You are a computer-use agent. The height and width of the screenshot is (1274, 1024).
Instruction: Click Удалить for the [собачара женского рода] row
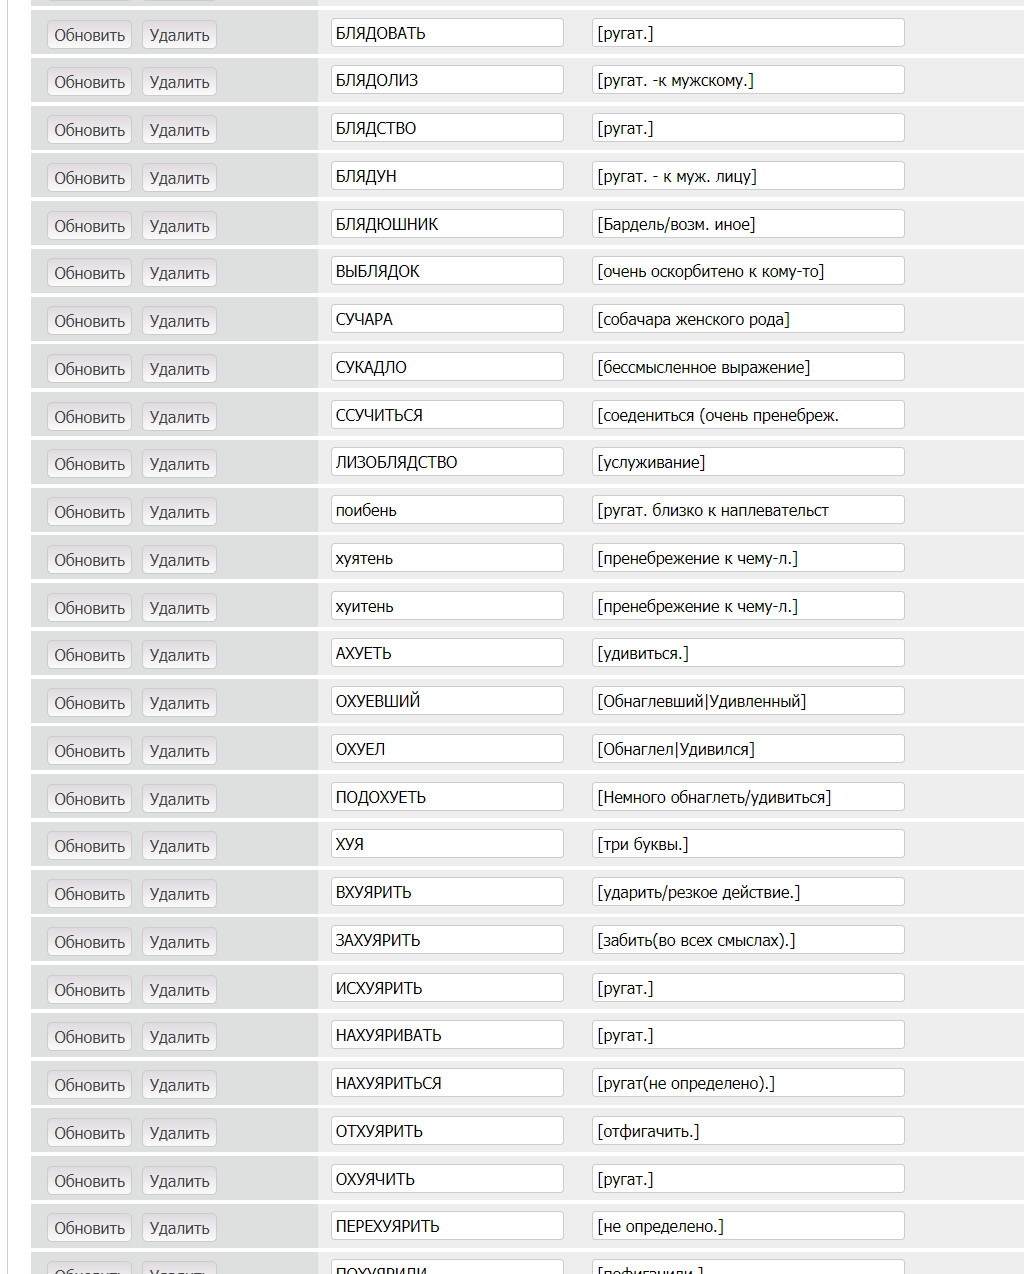point(179,321)
